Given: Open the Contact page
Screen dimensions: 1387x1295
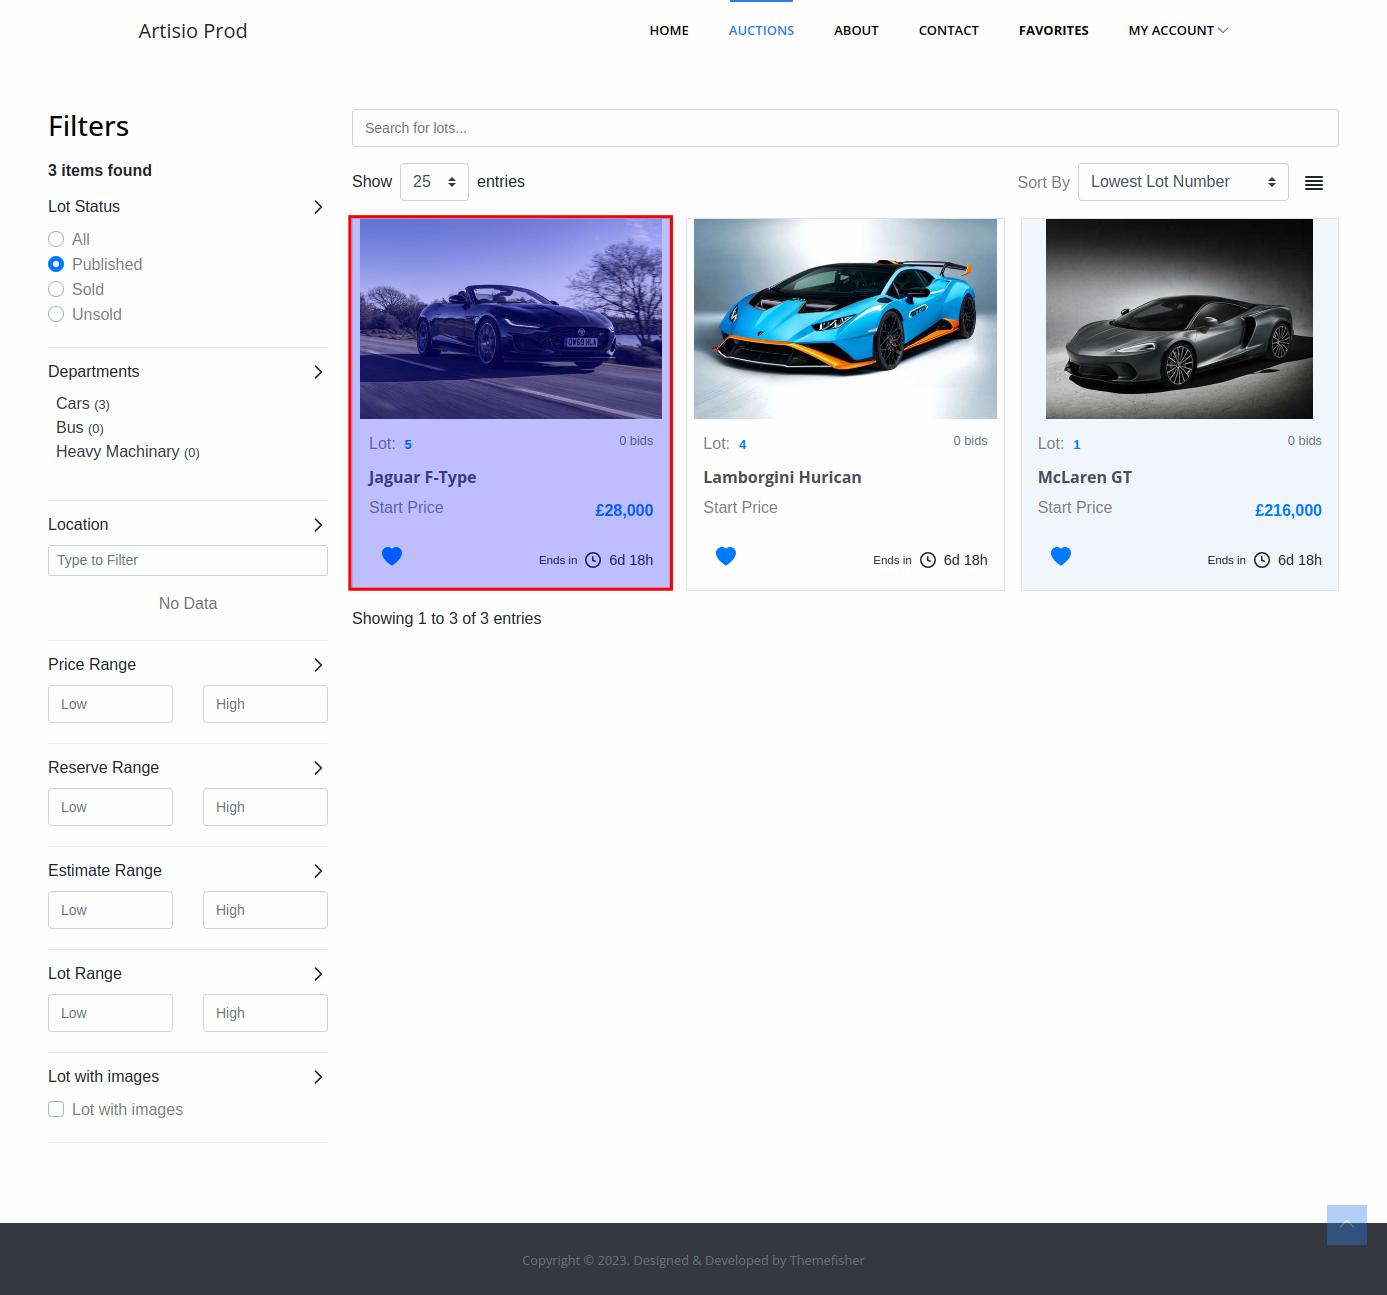Looking at the screenshot, I should (948, 31).
